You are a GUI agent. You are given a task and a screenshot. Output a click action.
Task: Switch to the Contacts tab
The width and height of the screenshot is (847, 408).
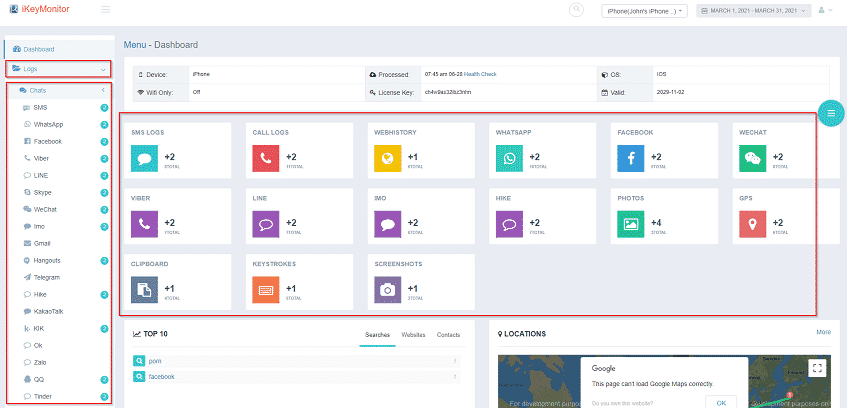click(448, 335)
